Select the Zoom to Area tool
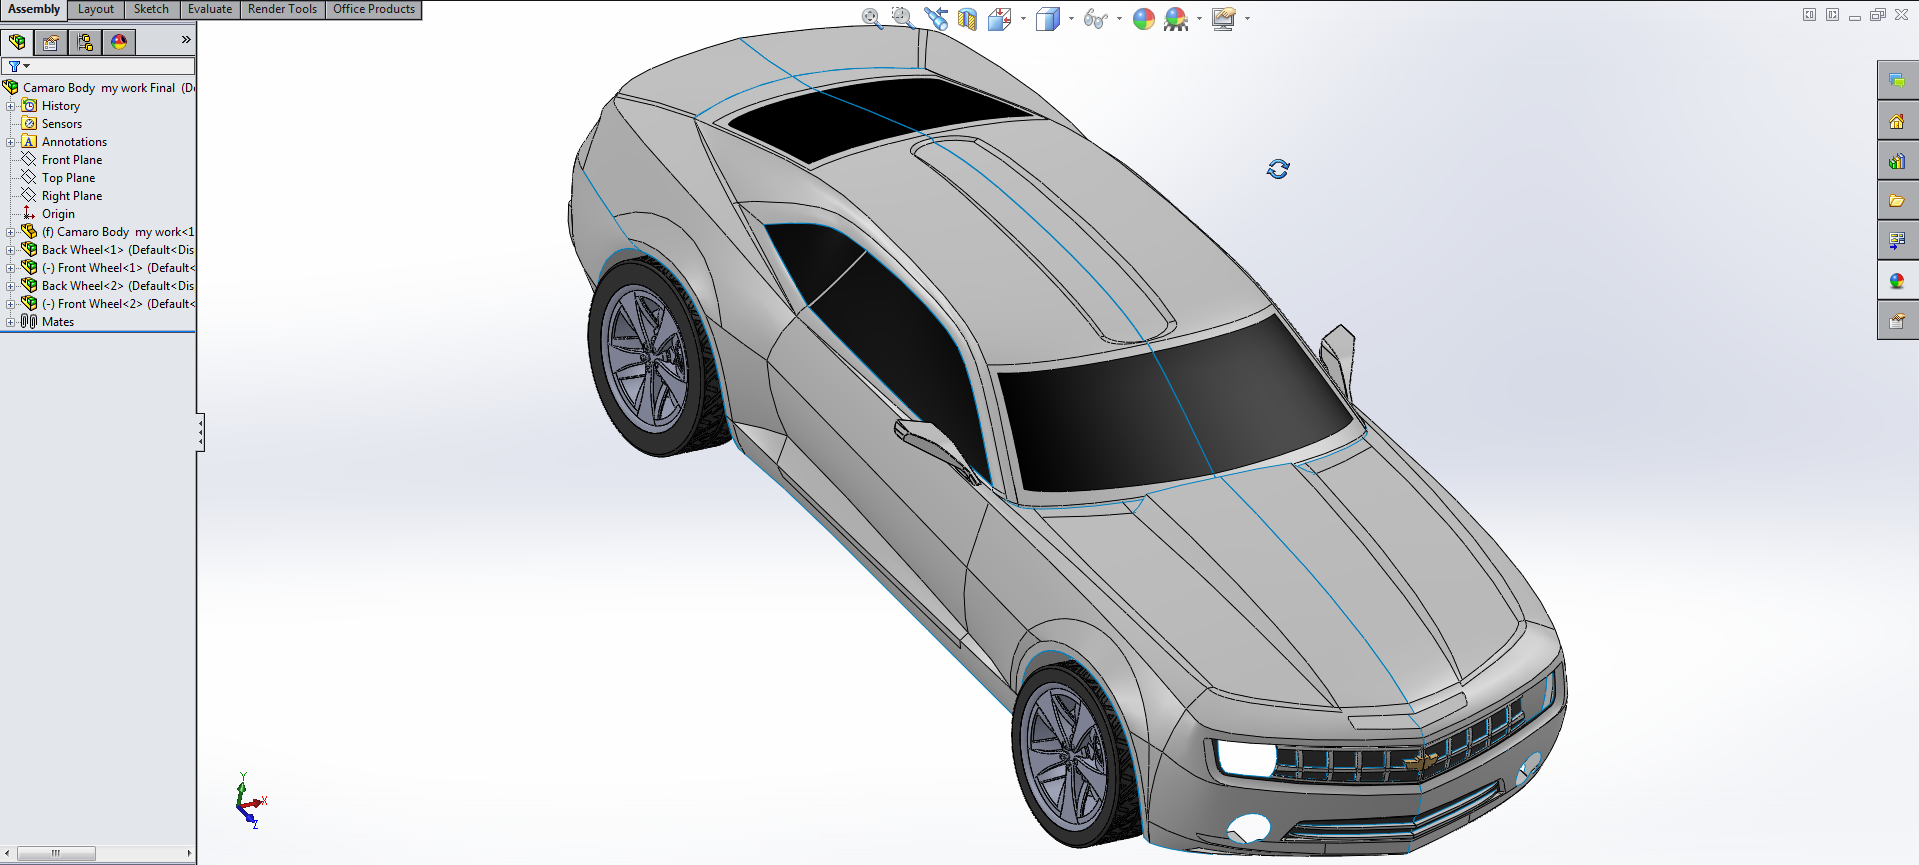The image size is (1919, 865). [902, 18]
